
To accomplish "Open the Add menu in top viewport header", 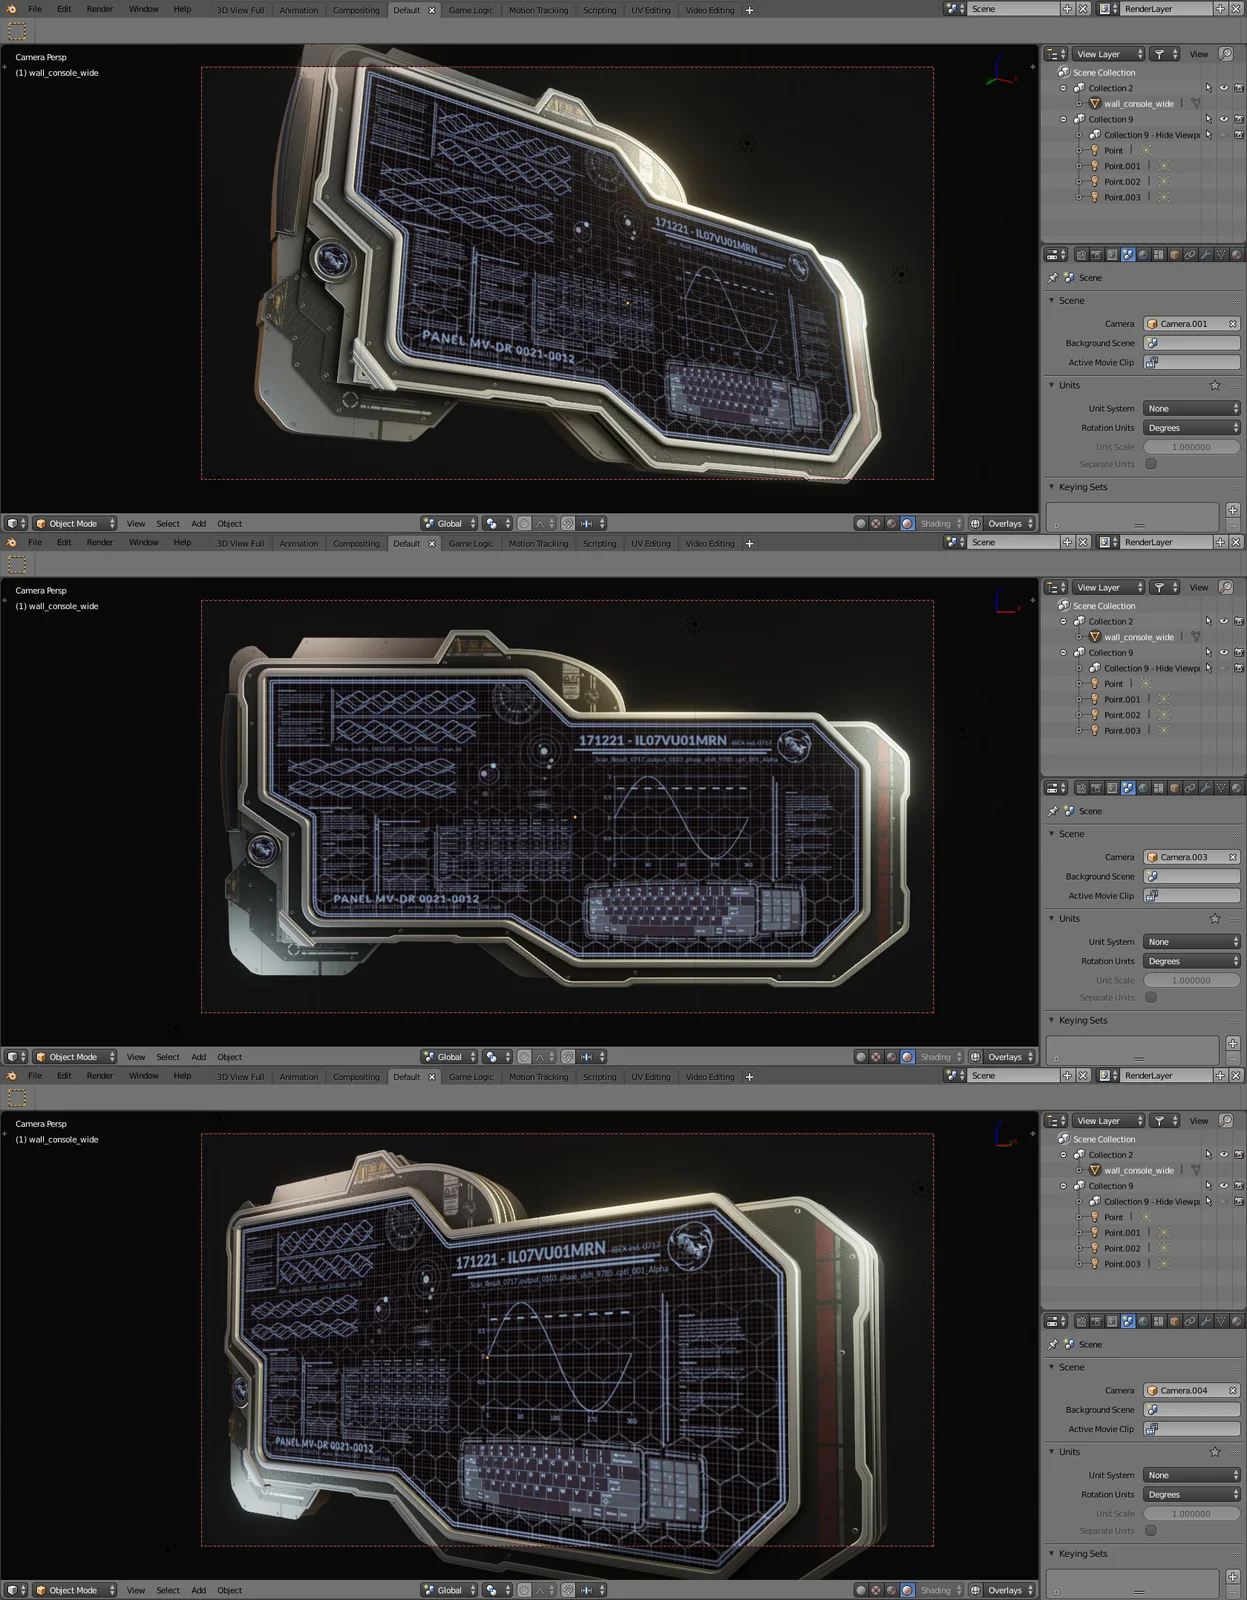I will pyautogui.click(x=199, y=523).
